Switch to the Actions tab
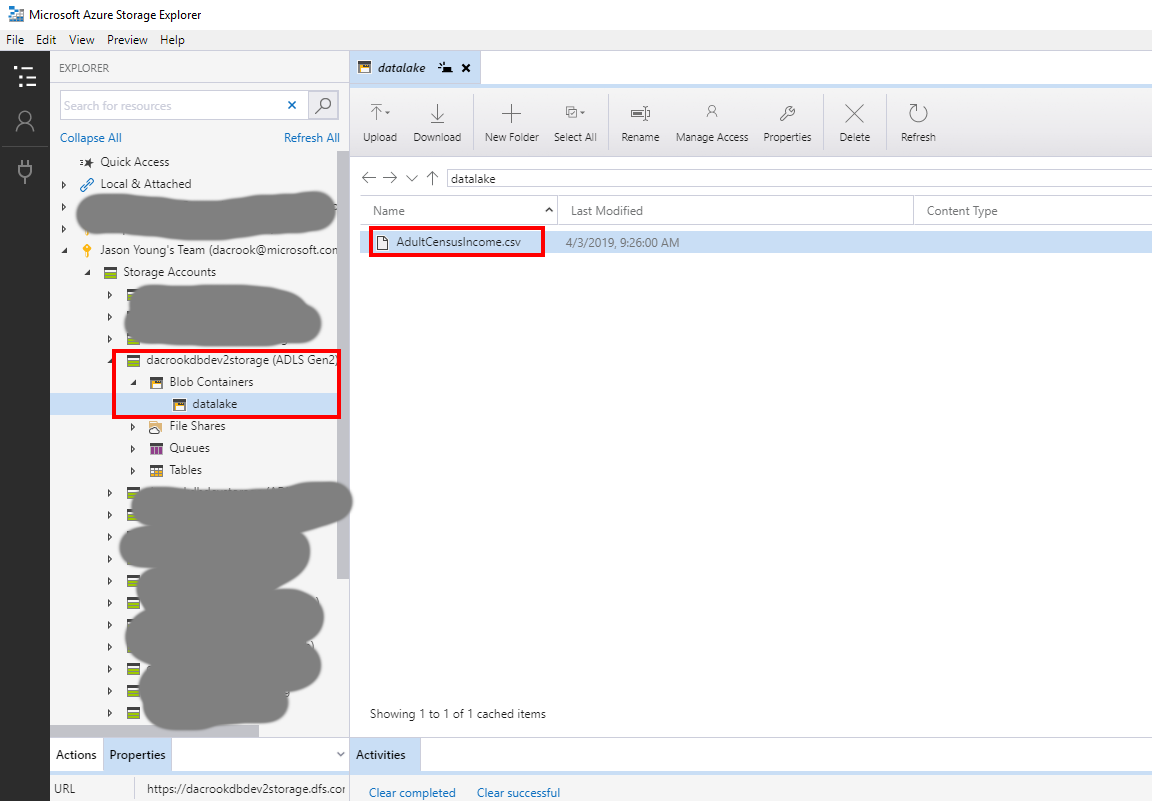This screenshot has height=801, width=1152. coord(76,755)
